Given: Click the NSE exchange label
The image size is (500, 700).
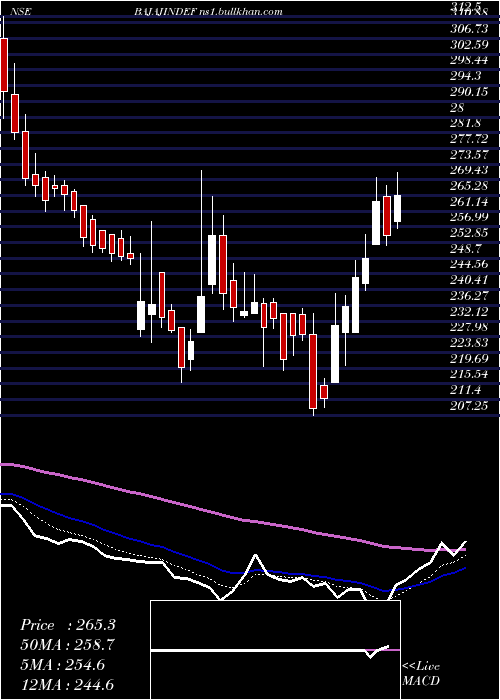Looking at the screenshot, I should [x=21, y=12].
